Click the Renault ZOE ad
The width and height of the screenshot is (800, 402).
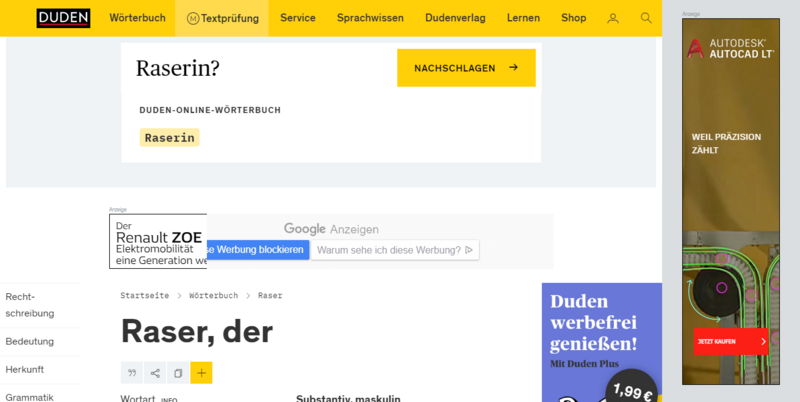158,241
